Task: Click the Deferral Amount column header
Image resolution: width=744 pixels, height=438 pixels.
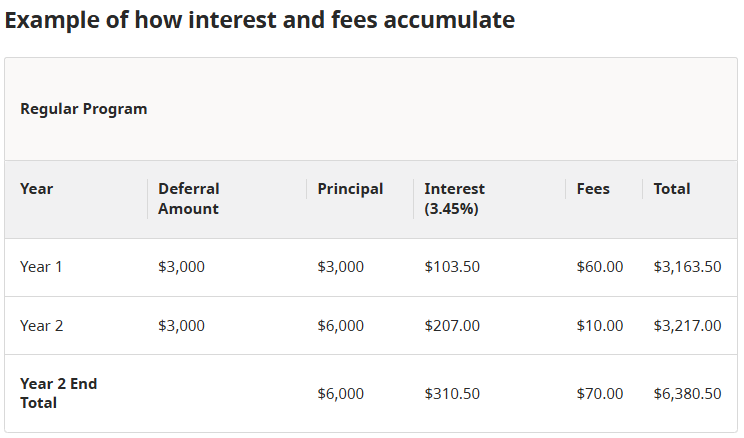Action: point(189,199)
